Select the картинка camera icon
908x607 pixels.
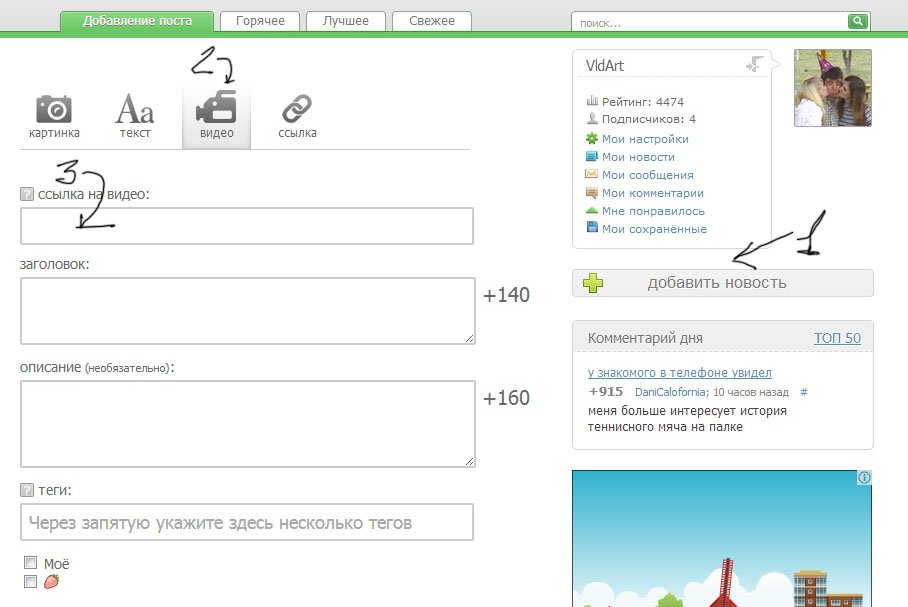pyautogui.click(x=54, y=109)
